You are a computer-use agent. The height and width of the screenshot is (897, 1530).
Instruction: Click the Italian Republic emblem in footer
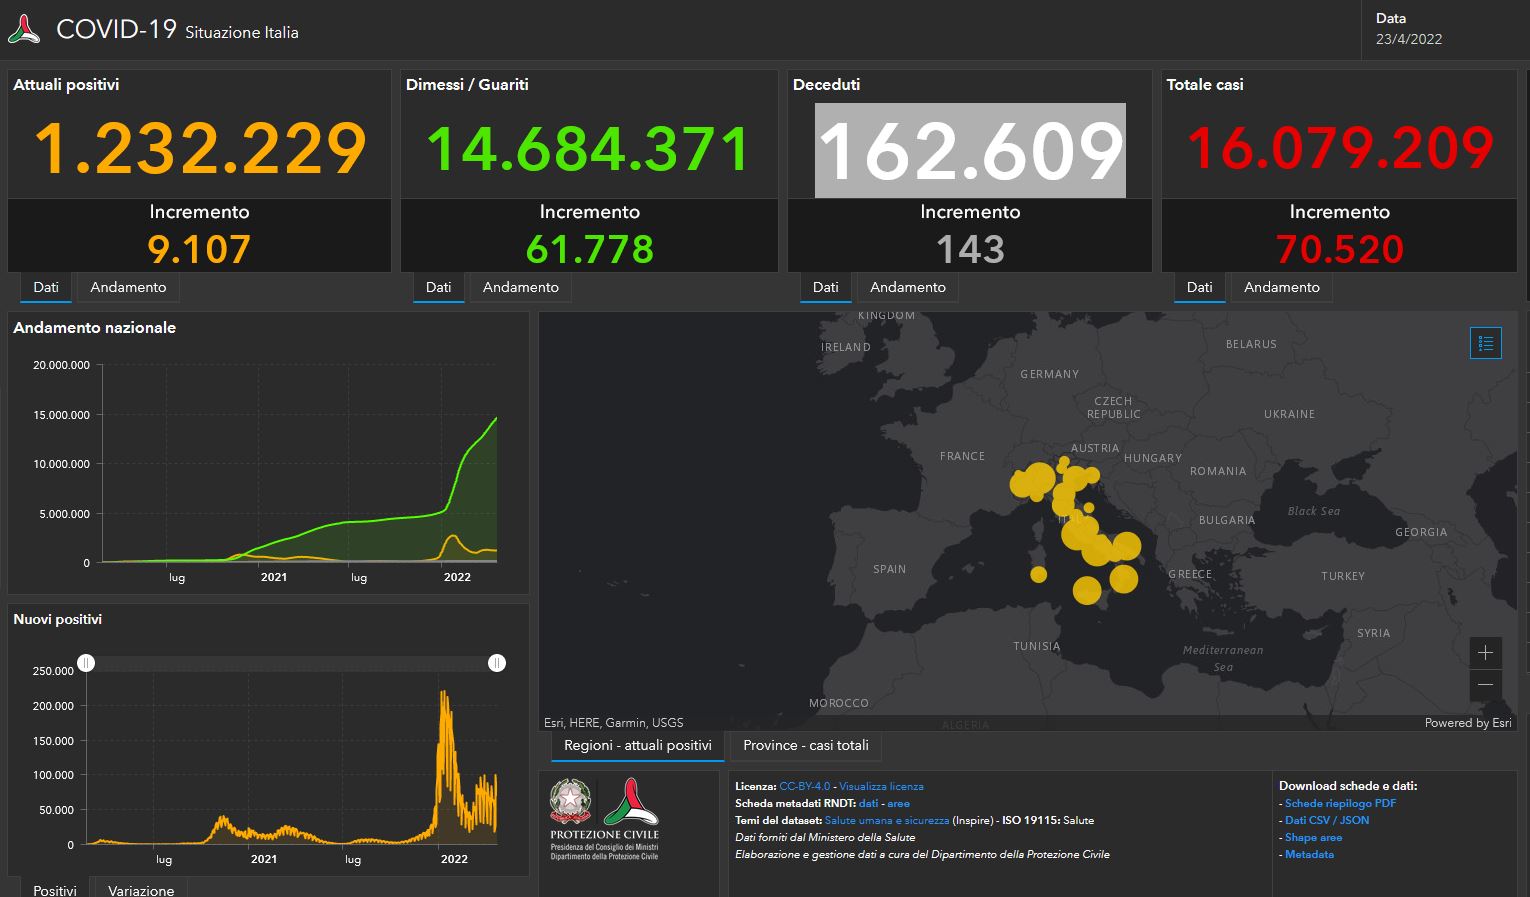coord(570,802)
